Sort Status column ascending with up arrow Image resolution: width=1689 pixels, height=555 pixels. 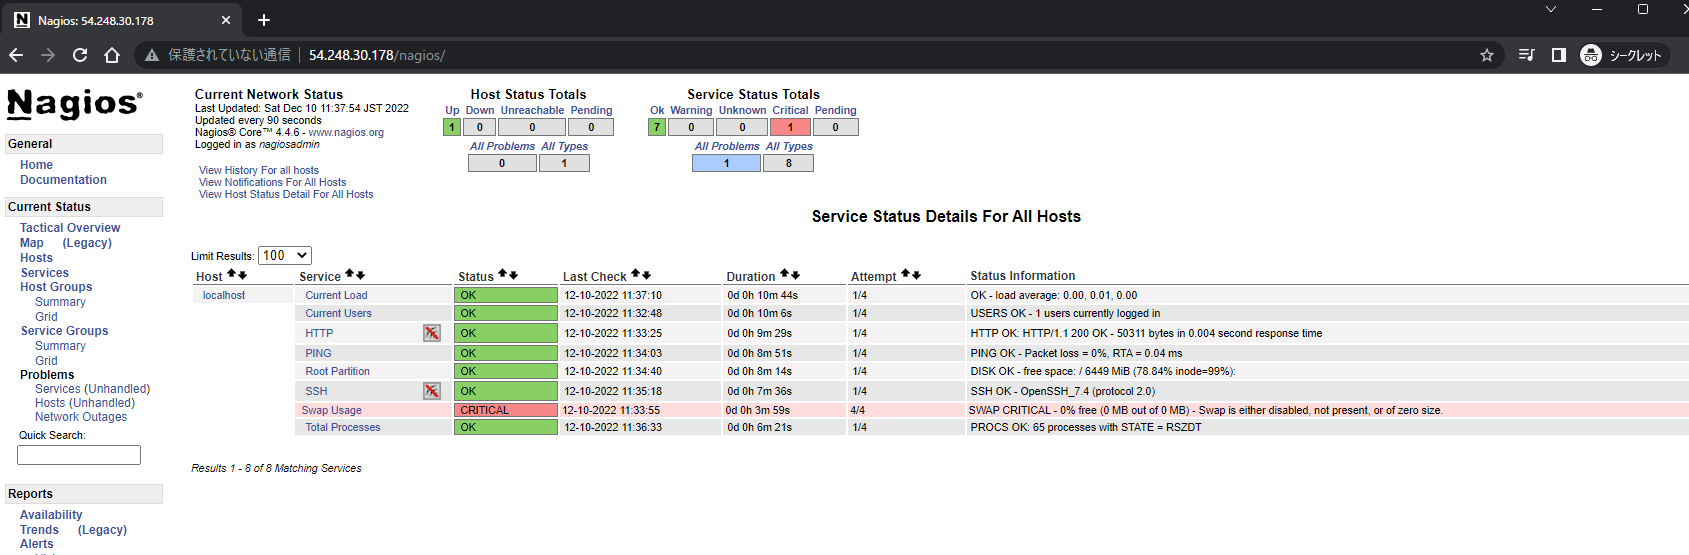pos(503,274)
